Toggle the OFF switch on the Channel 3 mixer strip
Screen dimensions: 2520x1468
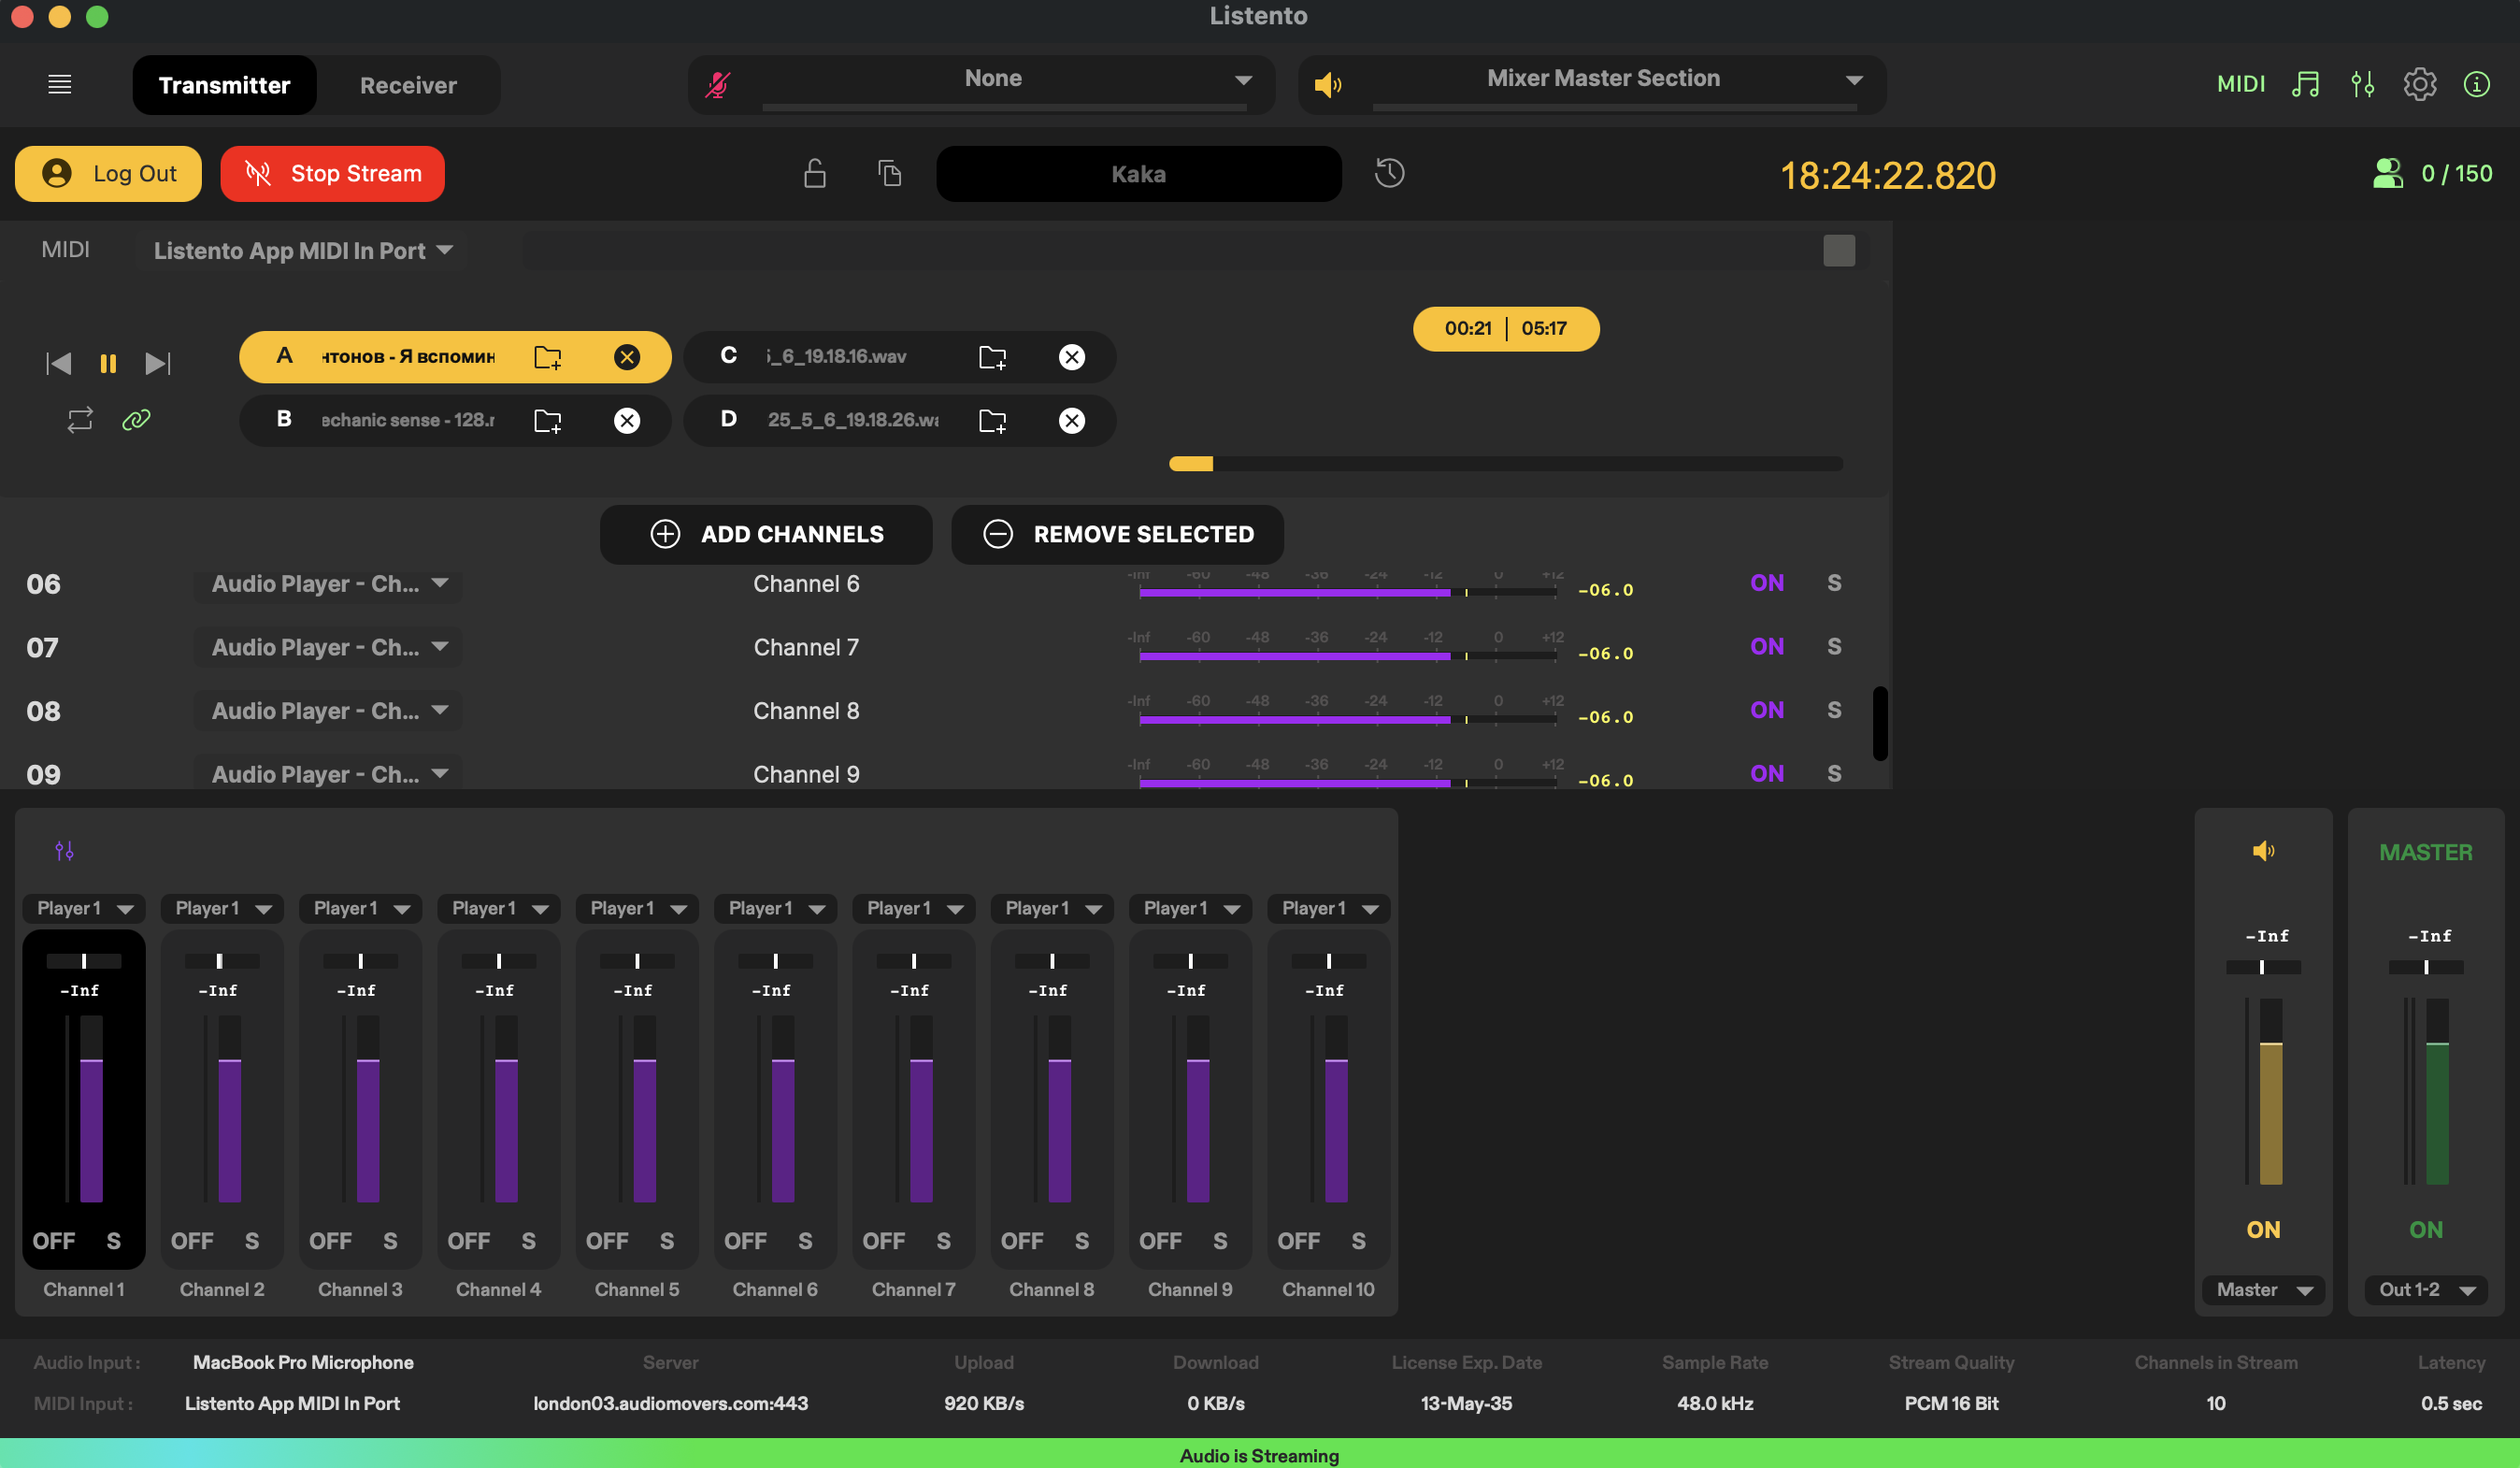[x=330, y=1241]
